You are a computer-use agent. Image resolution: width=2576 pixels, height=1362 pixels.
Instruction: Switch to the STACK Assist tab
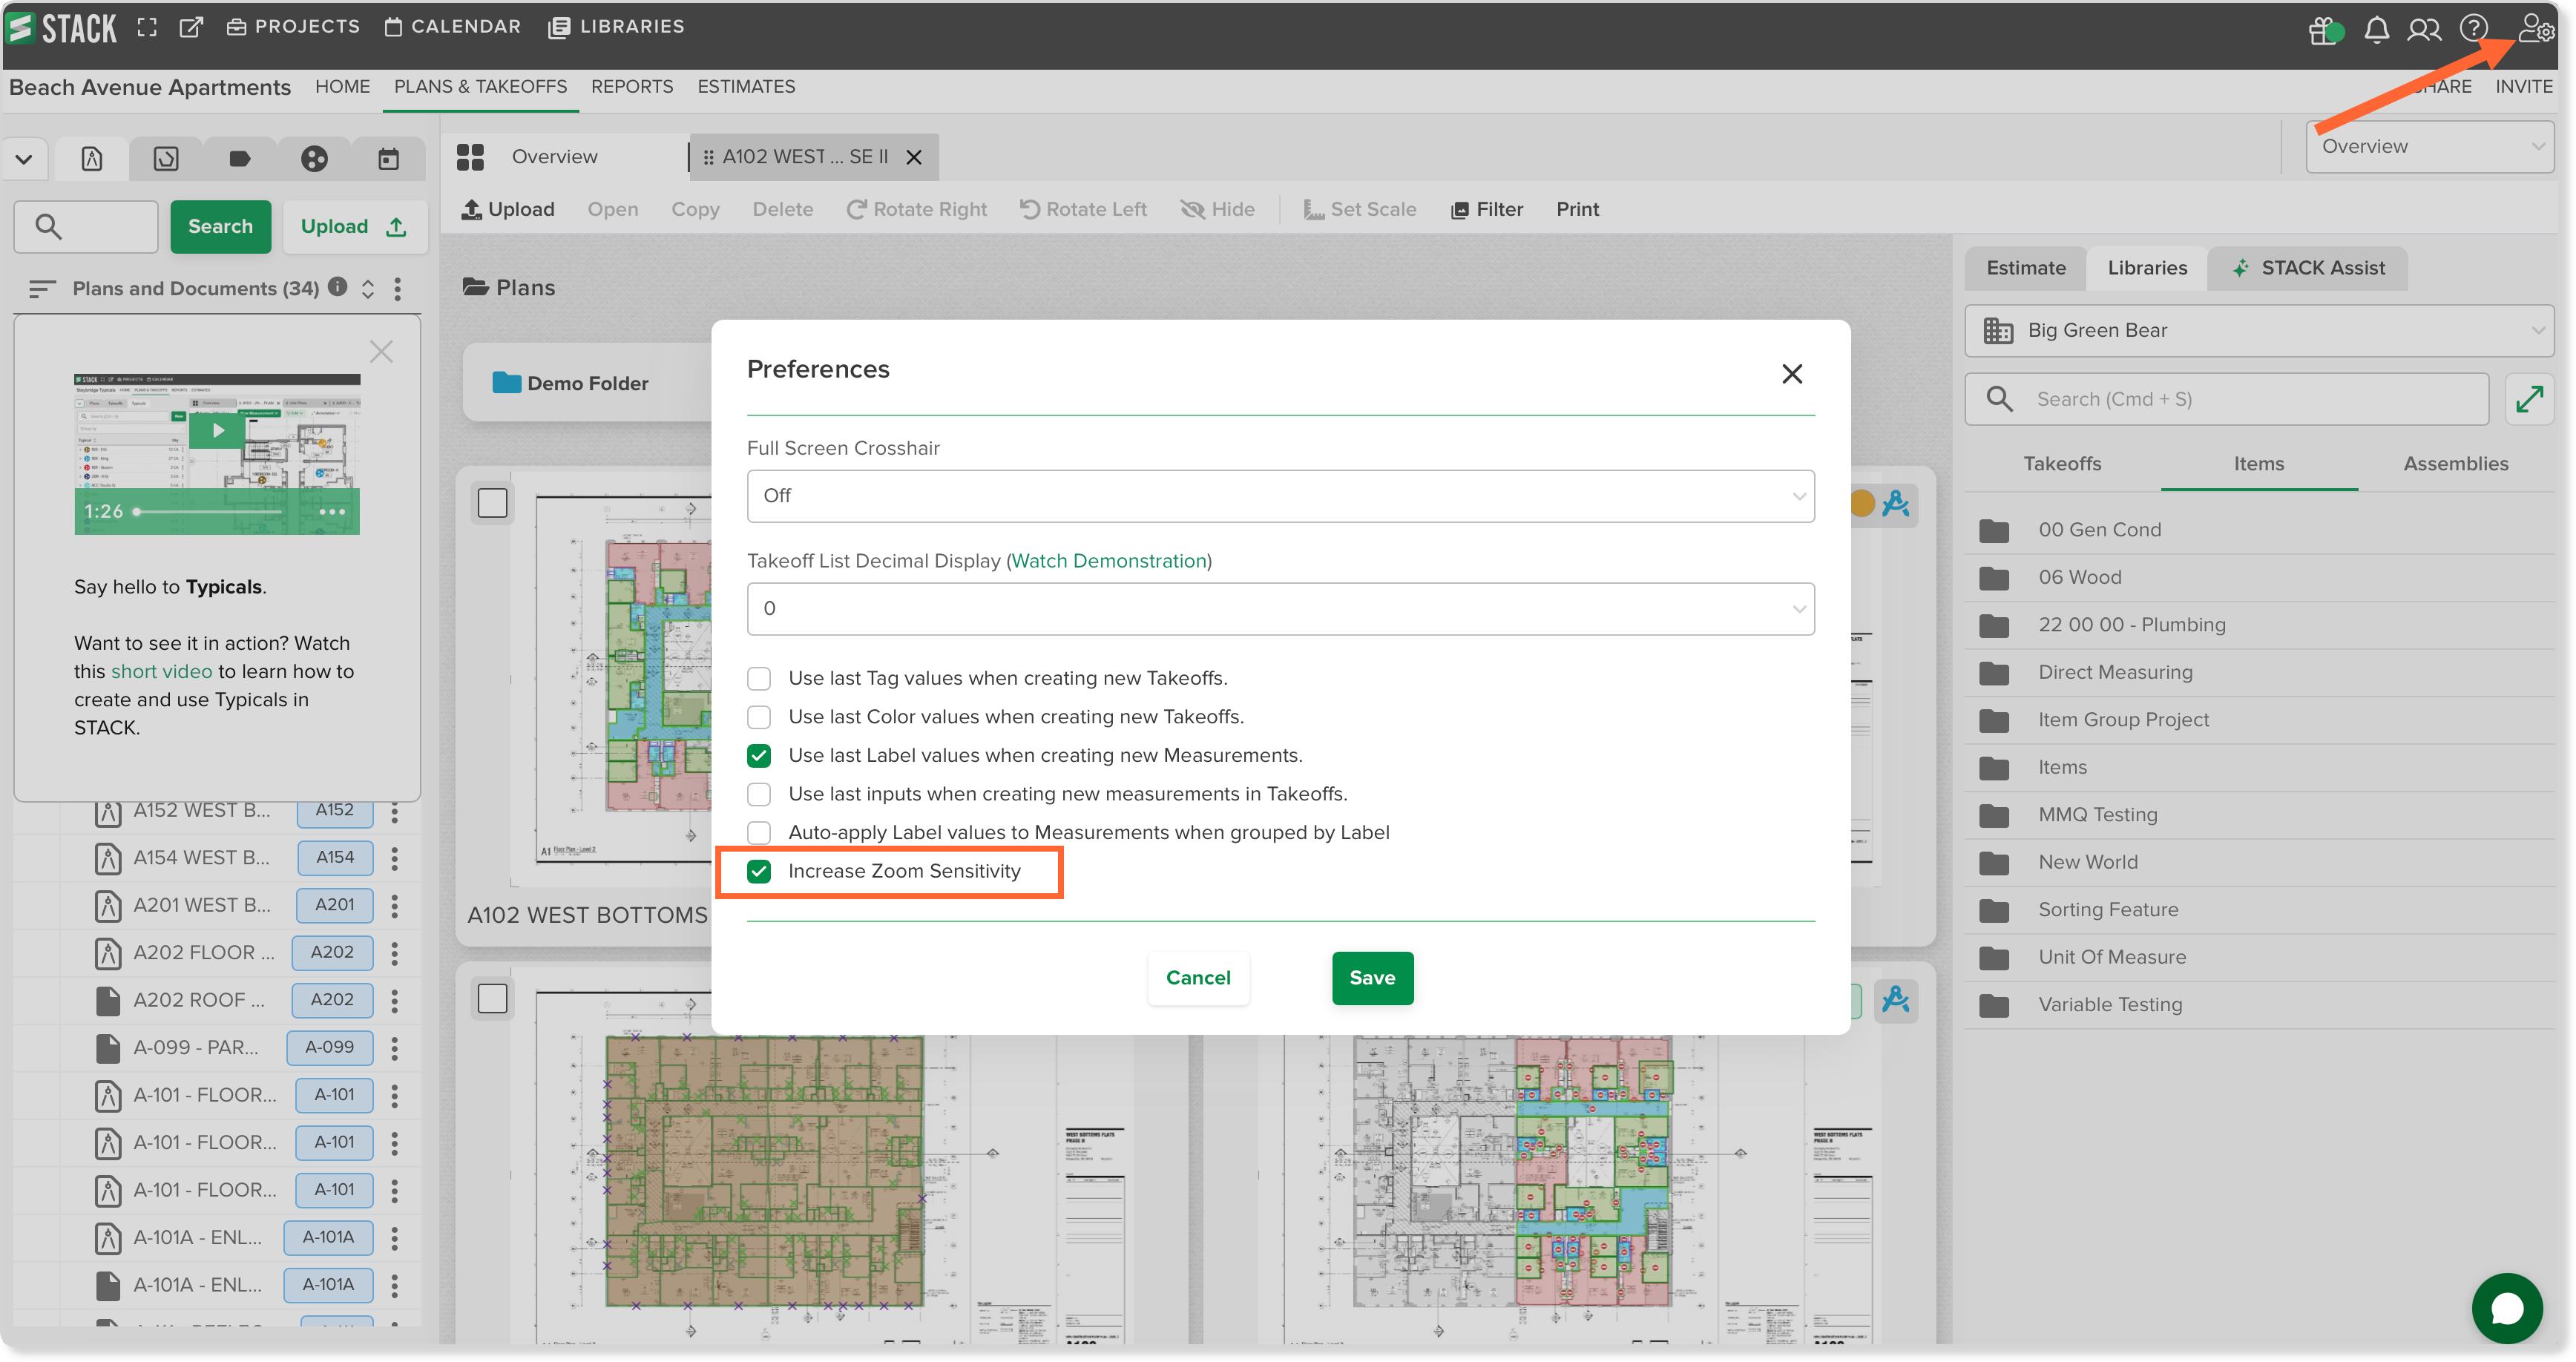coord(2308,268)
